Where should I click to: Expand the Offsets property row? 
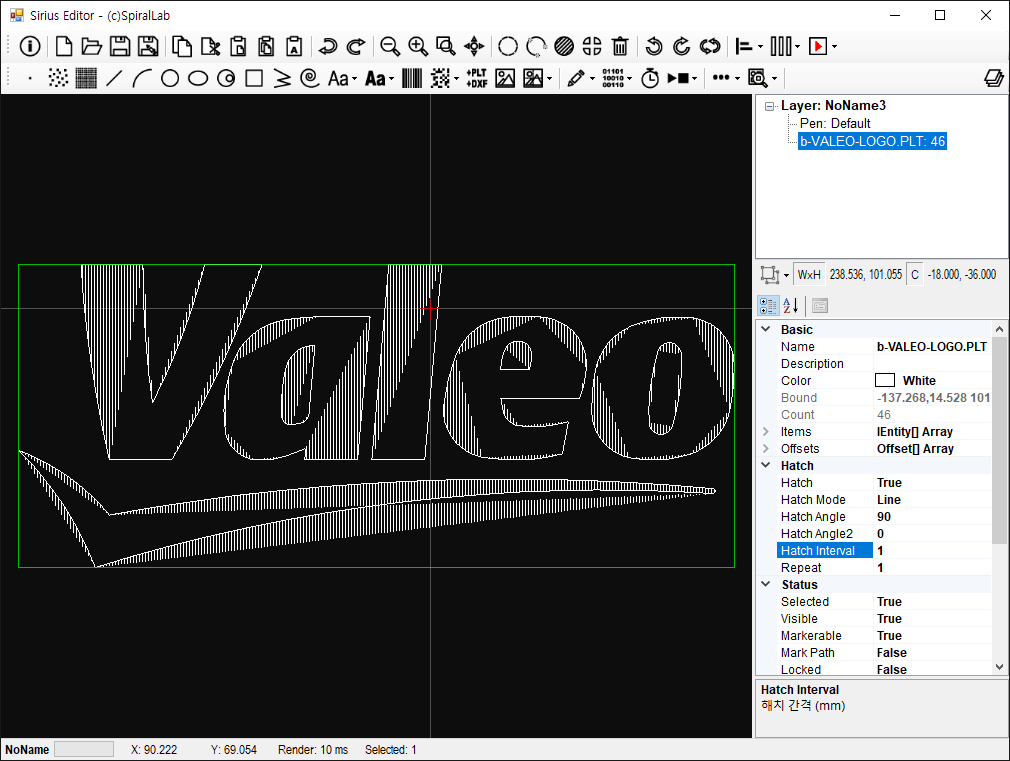766,448
